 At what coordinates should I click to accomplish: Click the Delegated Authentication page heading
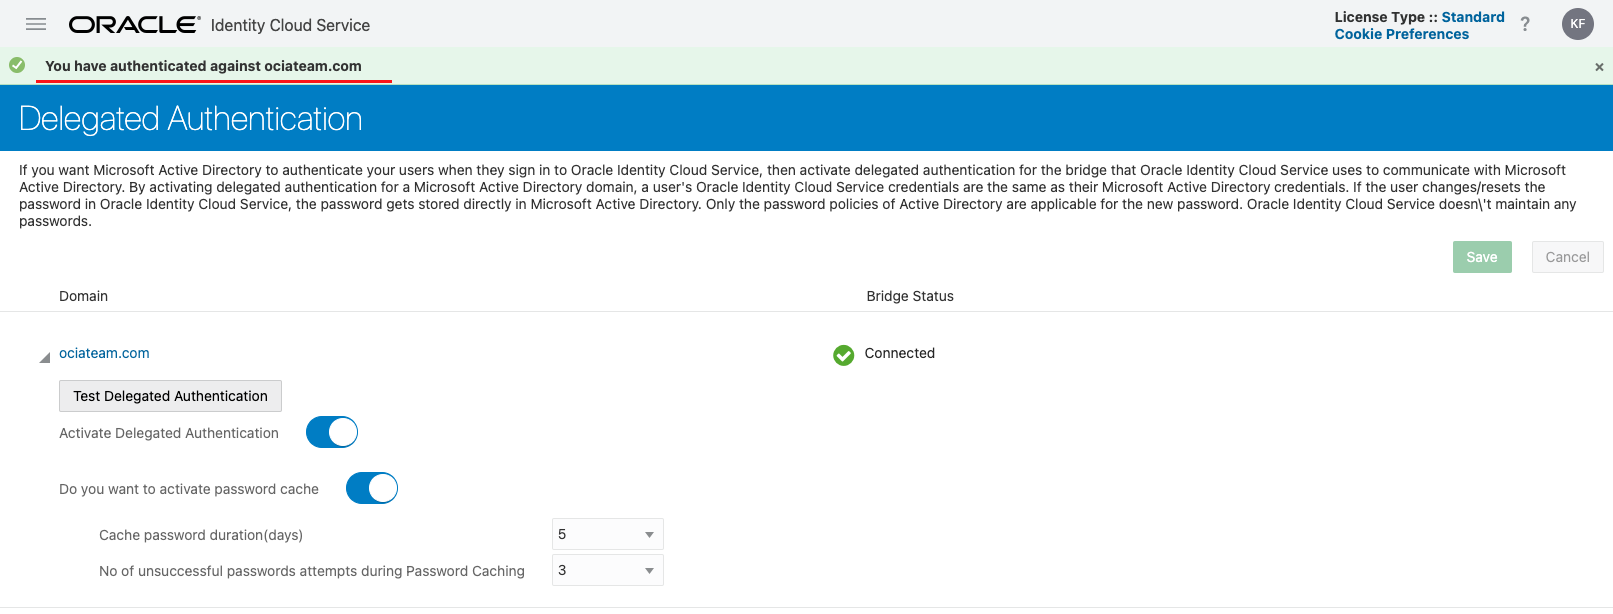click(x=190, y=119)
